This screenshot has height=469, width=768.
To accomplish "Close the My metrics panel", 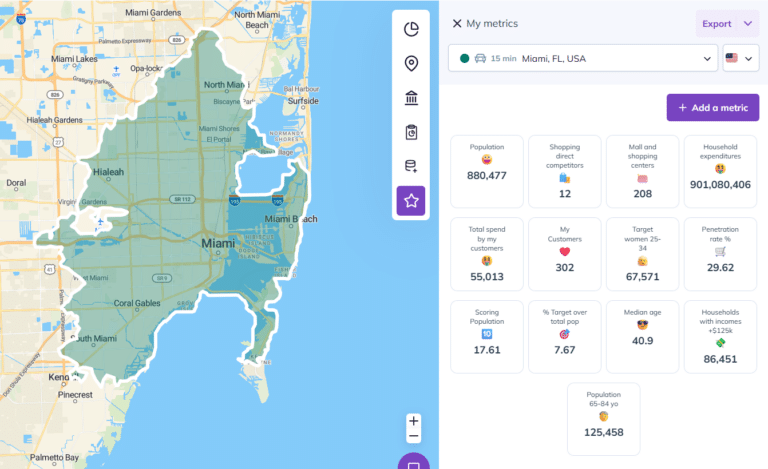I will [x=456, y=23].
